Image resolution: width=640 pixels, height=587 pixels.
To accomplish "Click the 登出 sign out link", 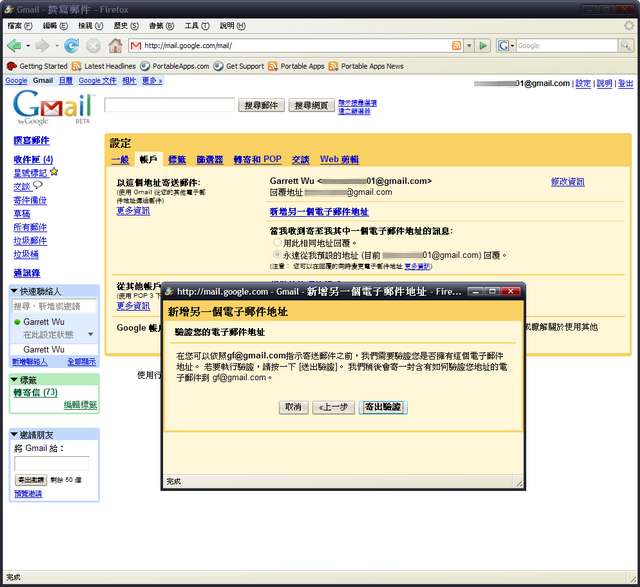I will tap(625, 83).
